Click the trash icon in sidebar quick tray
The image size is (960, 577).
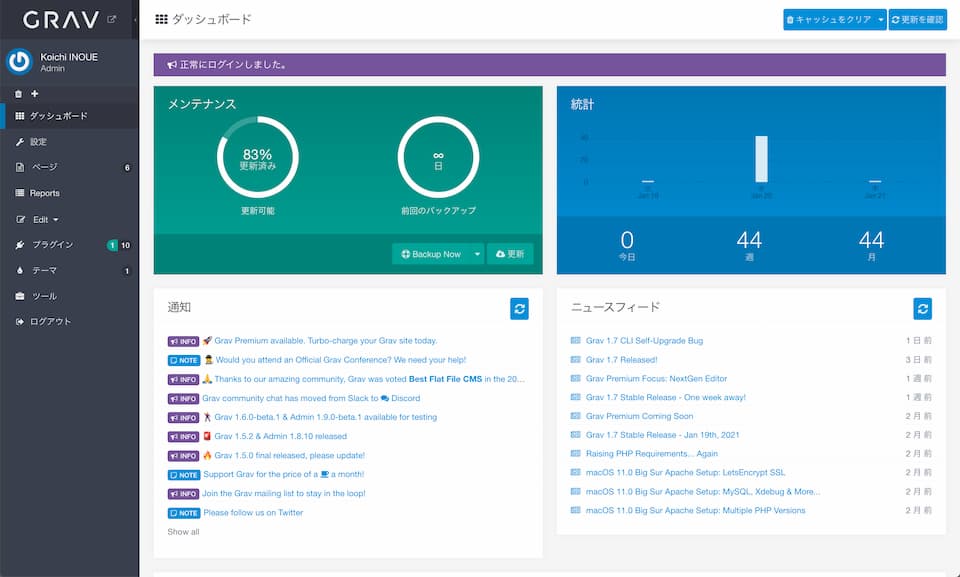pyautogui.click(x=19, y=94)
